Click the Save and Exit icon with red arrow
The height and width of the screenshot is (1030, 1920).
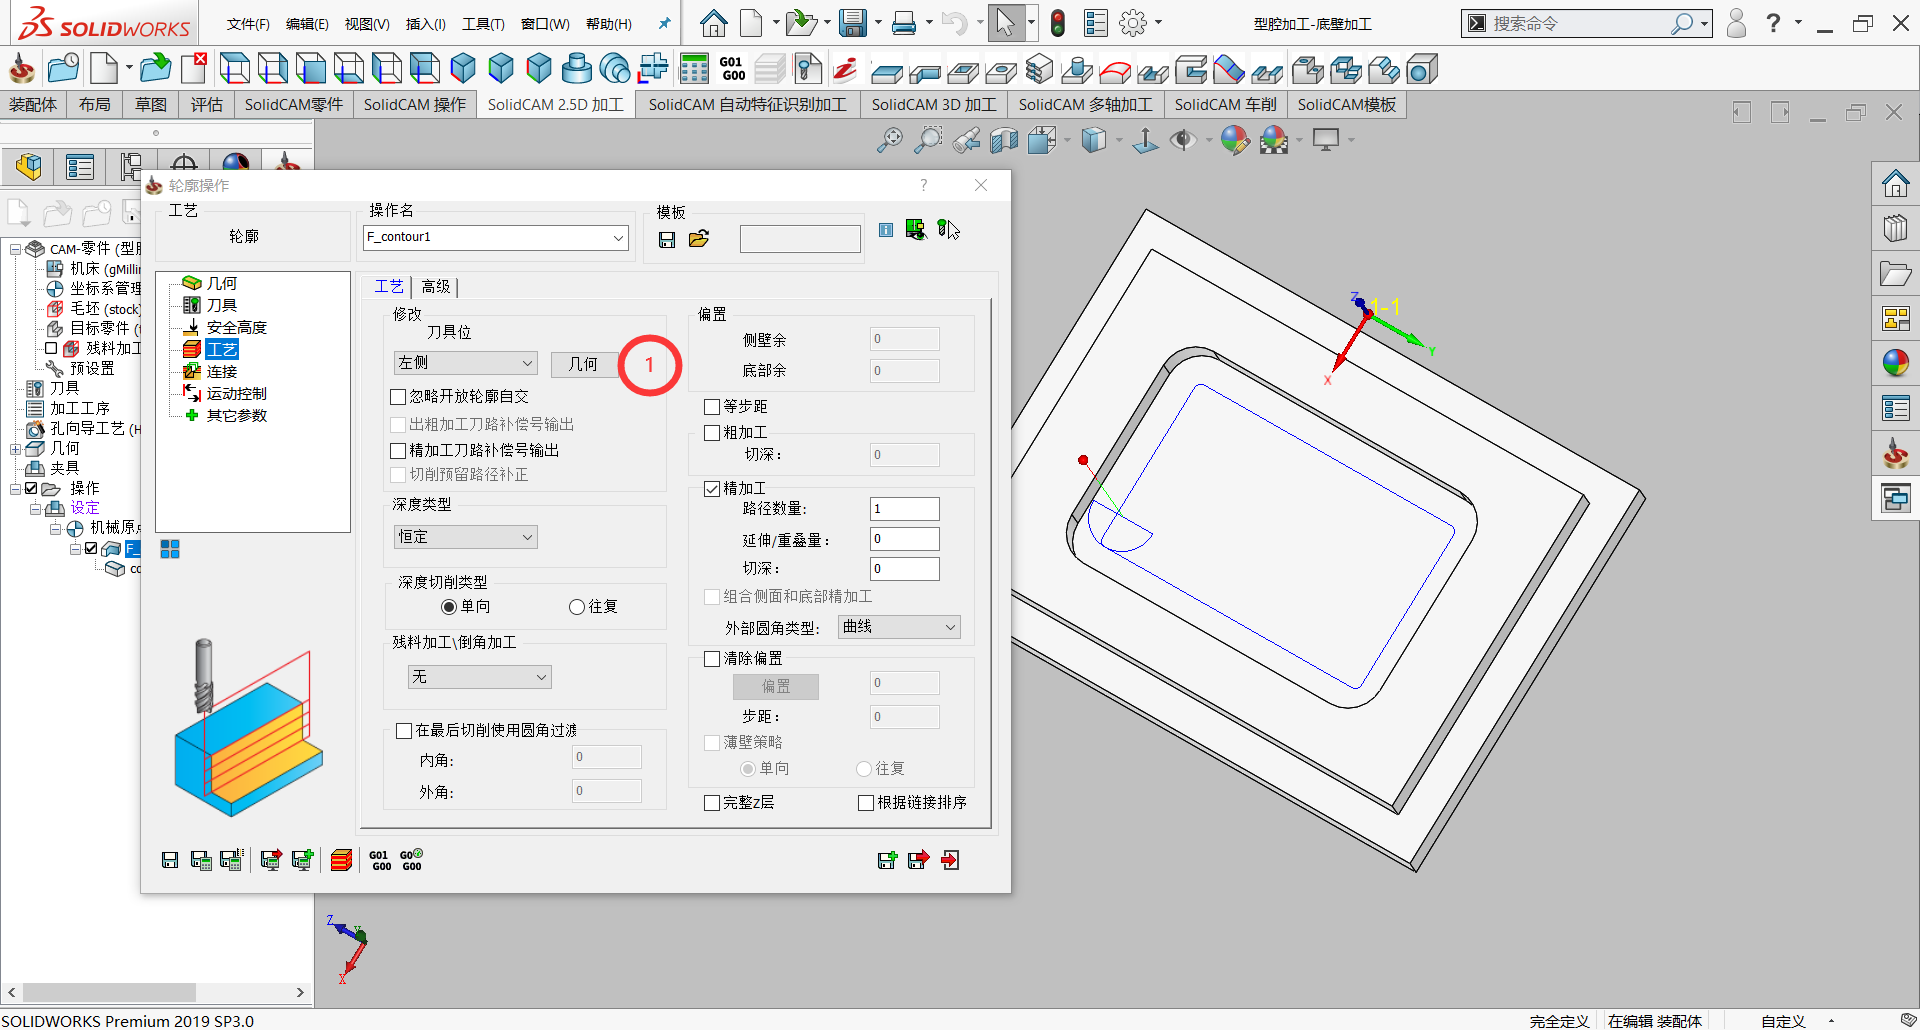click(x=919, y=860)
